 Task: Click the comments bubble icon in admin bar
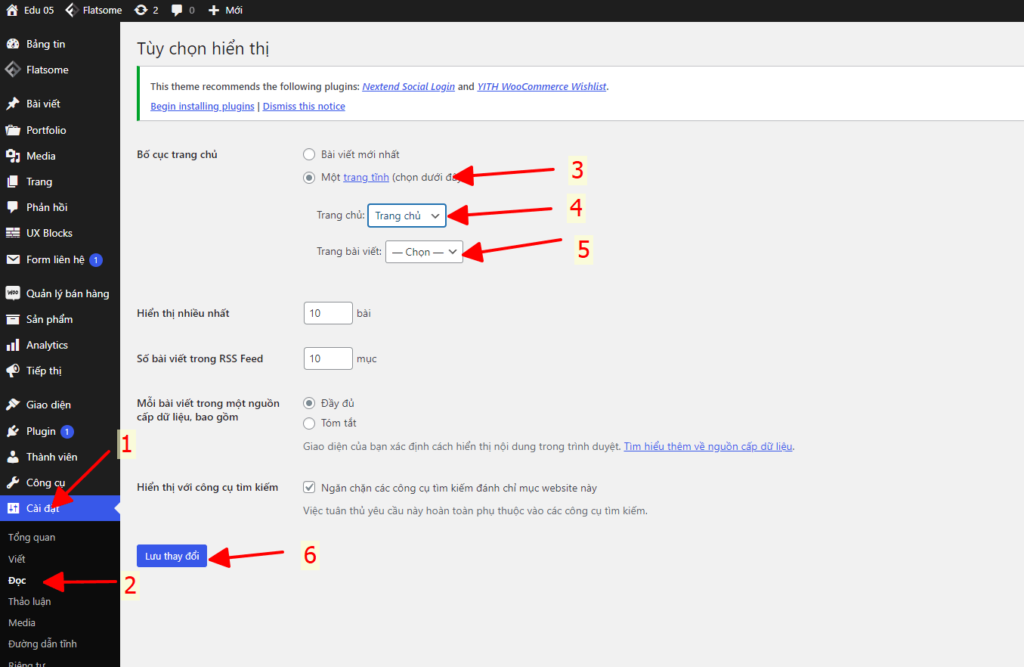click(177, 10)
